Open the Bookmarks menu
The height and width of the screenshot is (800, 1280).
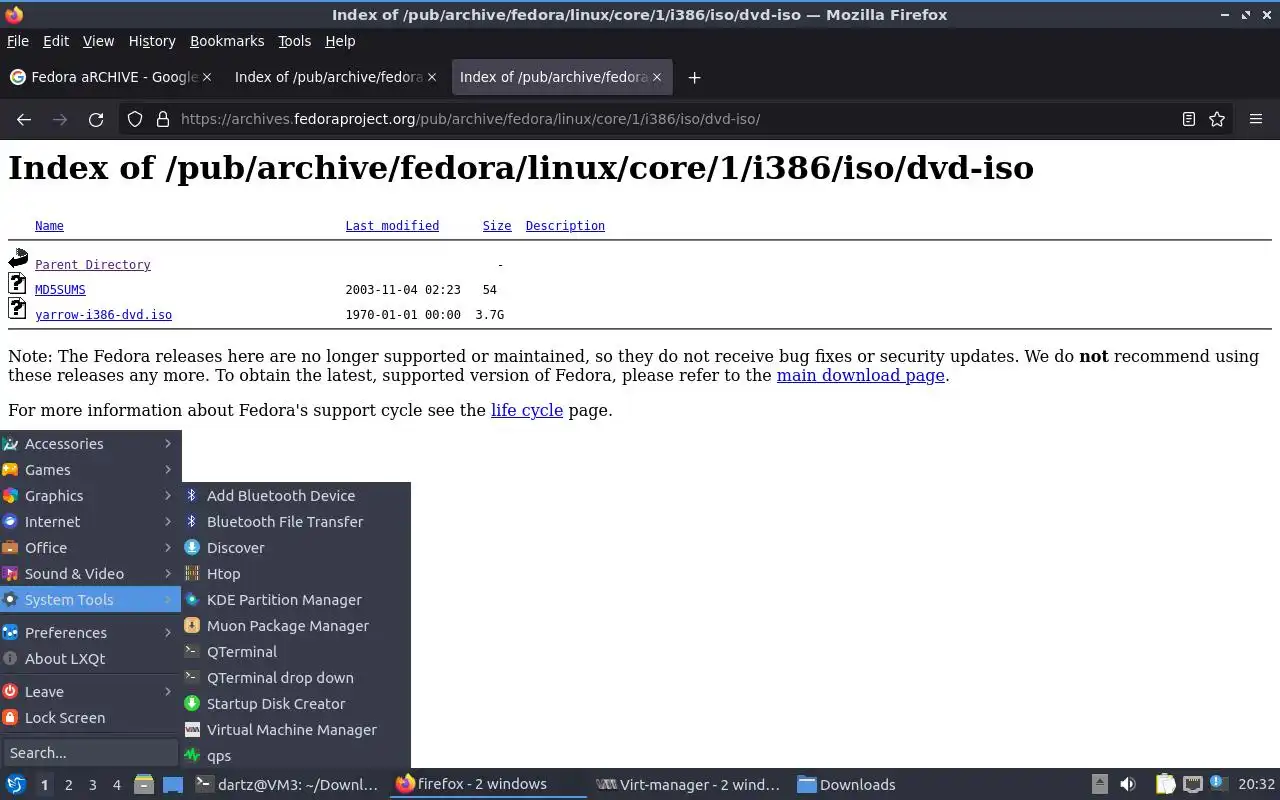pyautogui.click(x=227, y=41)
